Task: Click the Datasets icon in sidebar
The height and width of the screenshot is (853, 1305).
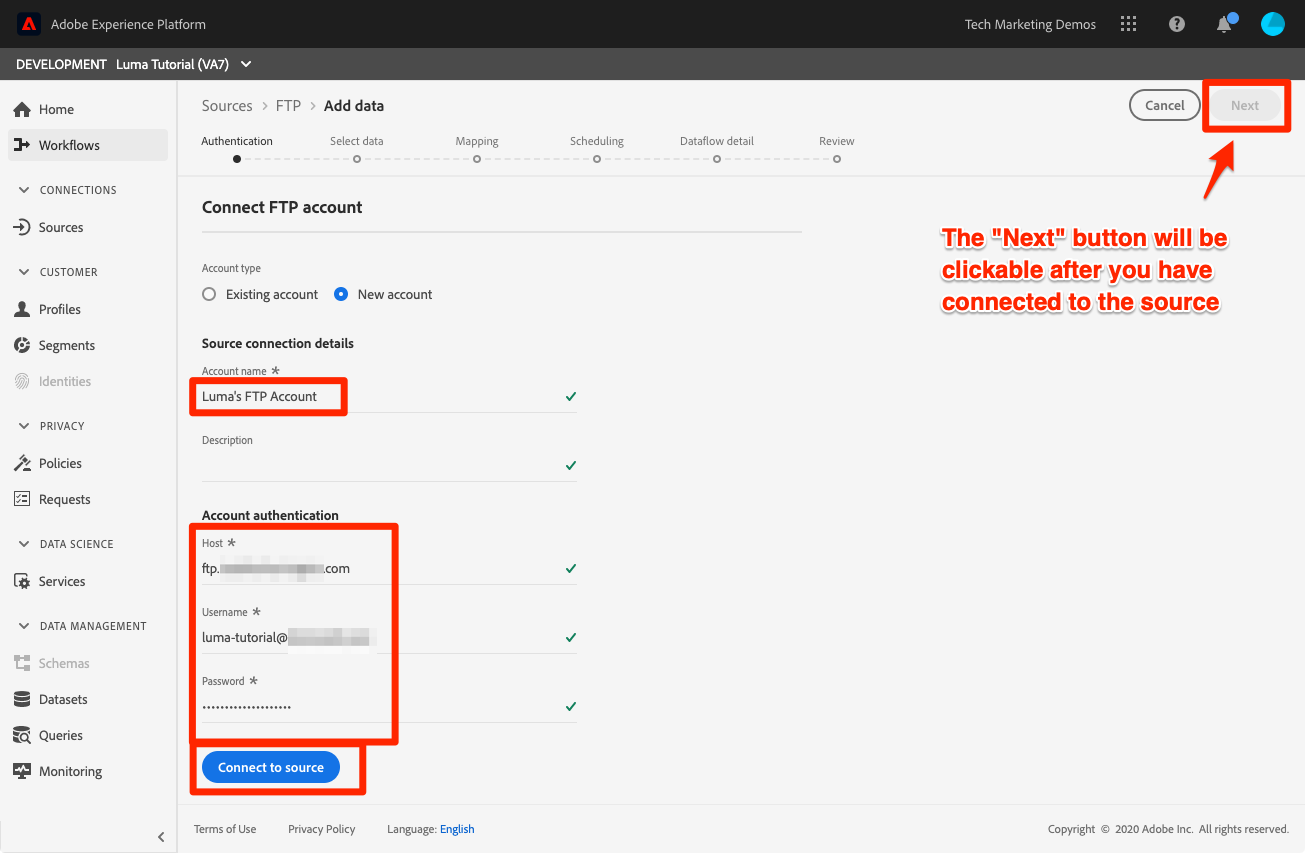Action: click(22, 699)
